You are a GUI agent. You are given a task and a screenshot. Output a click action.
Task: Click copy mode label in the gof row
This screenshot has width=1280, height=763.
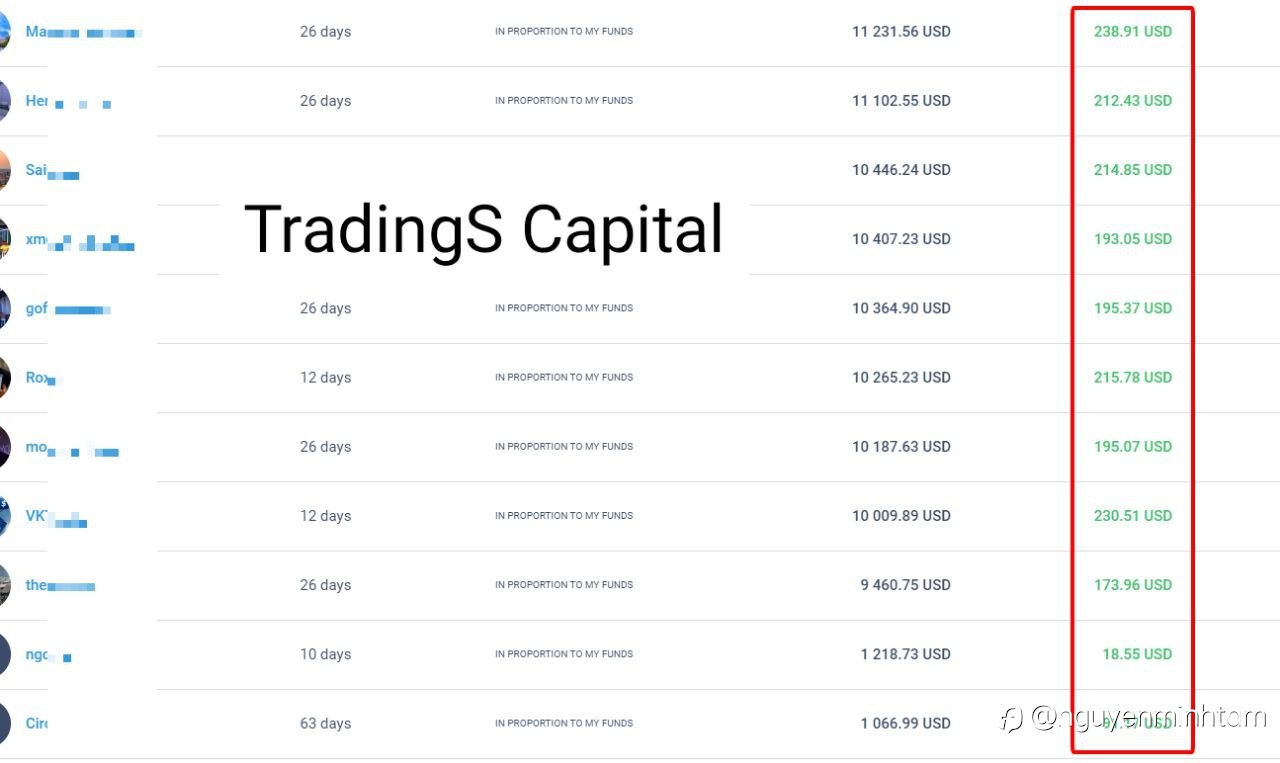[564, 308]
